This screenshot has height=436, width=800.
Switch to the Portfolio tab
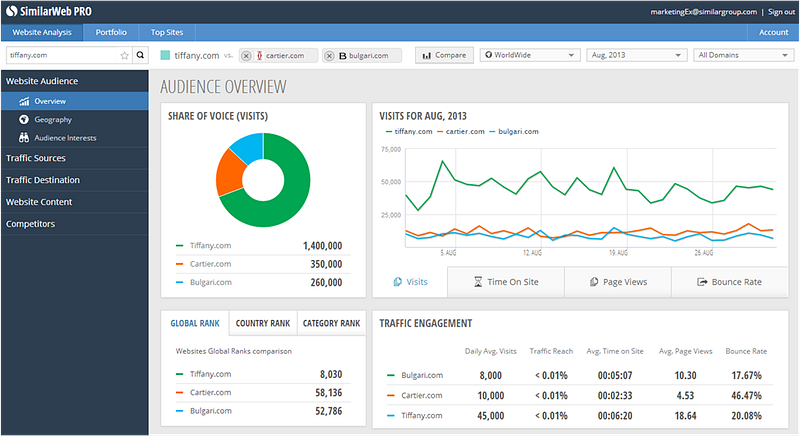(x=111, y=33)
